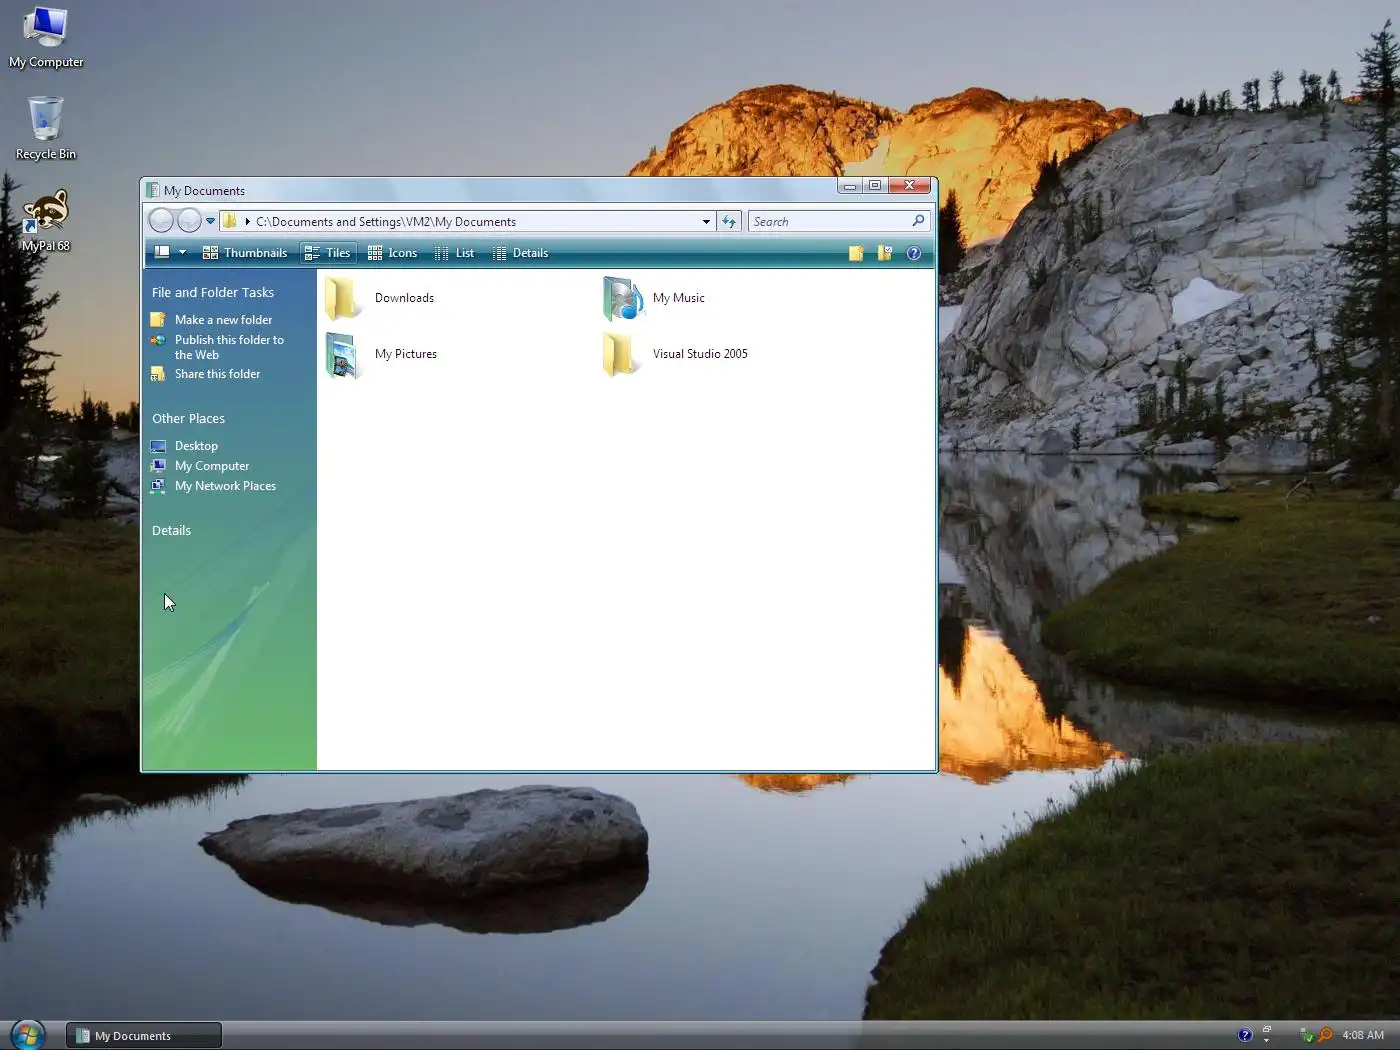Click the Visual Studio 2005 label text
The width and height of the screenshot is (1400, 1050).
(700, 354)
